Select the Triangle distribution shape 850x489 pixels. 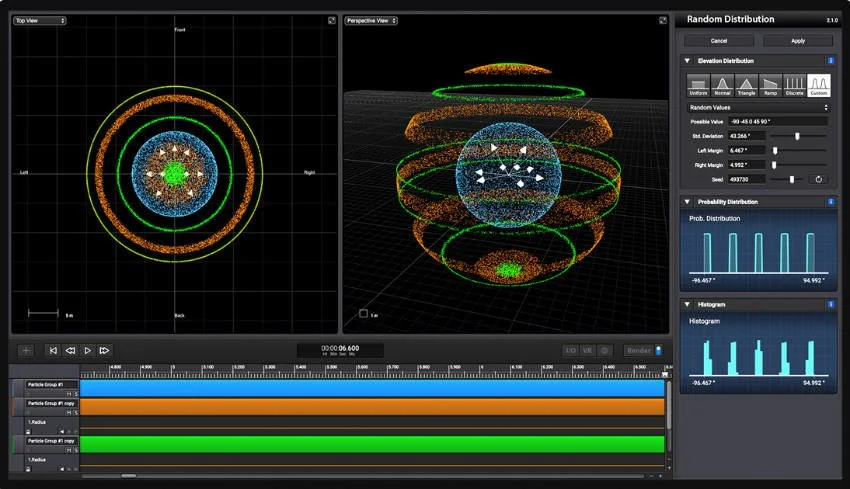(746, 86)
